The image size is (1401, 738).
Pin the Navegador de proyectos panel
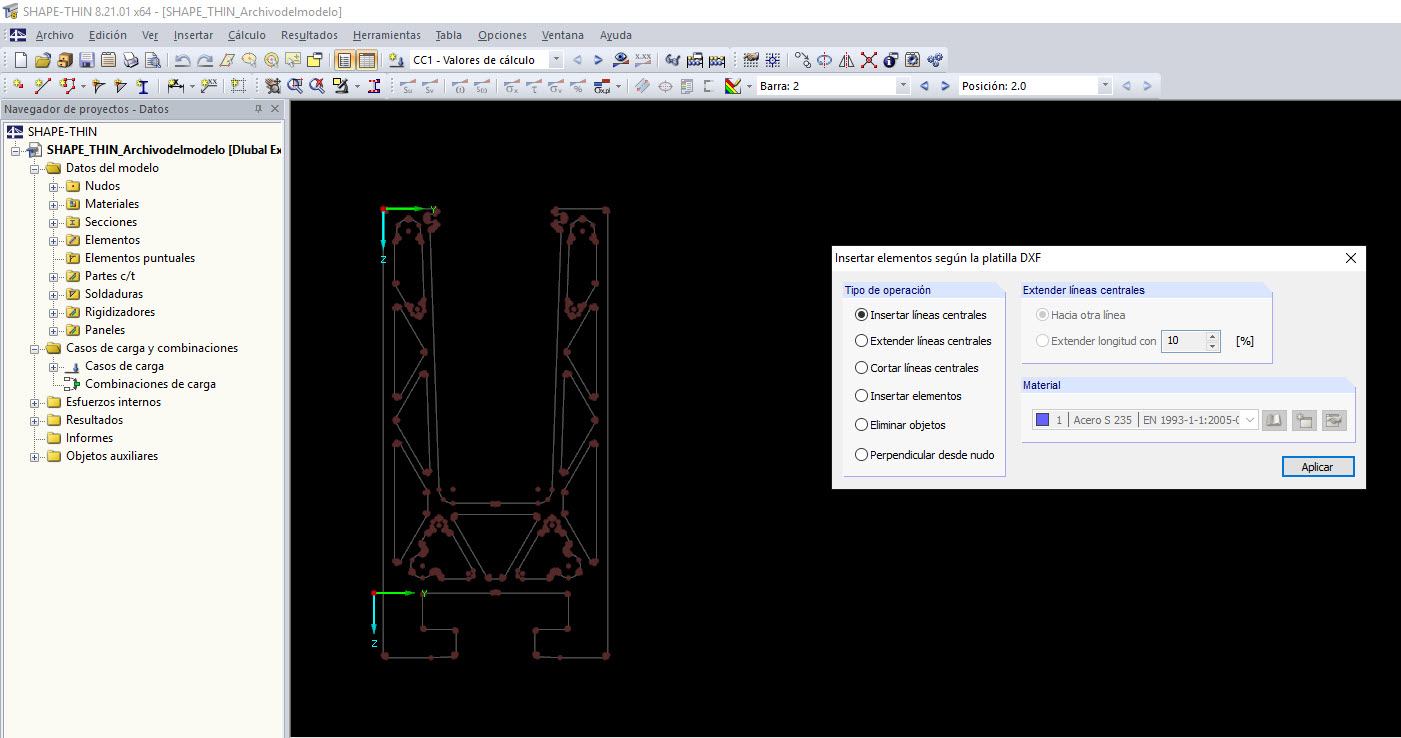click(x=258, y=109)
